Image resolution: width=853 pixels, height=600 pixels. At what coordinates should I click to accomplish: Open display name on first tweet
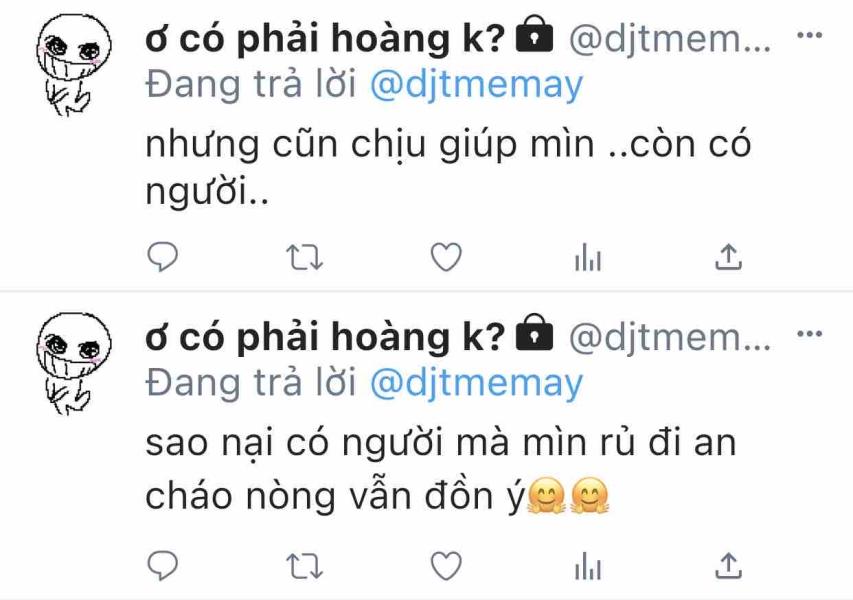pos(325,40)
